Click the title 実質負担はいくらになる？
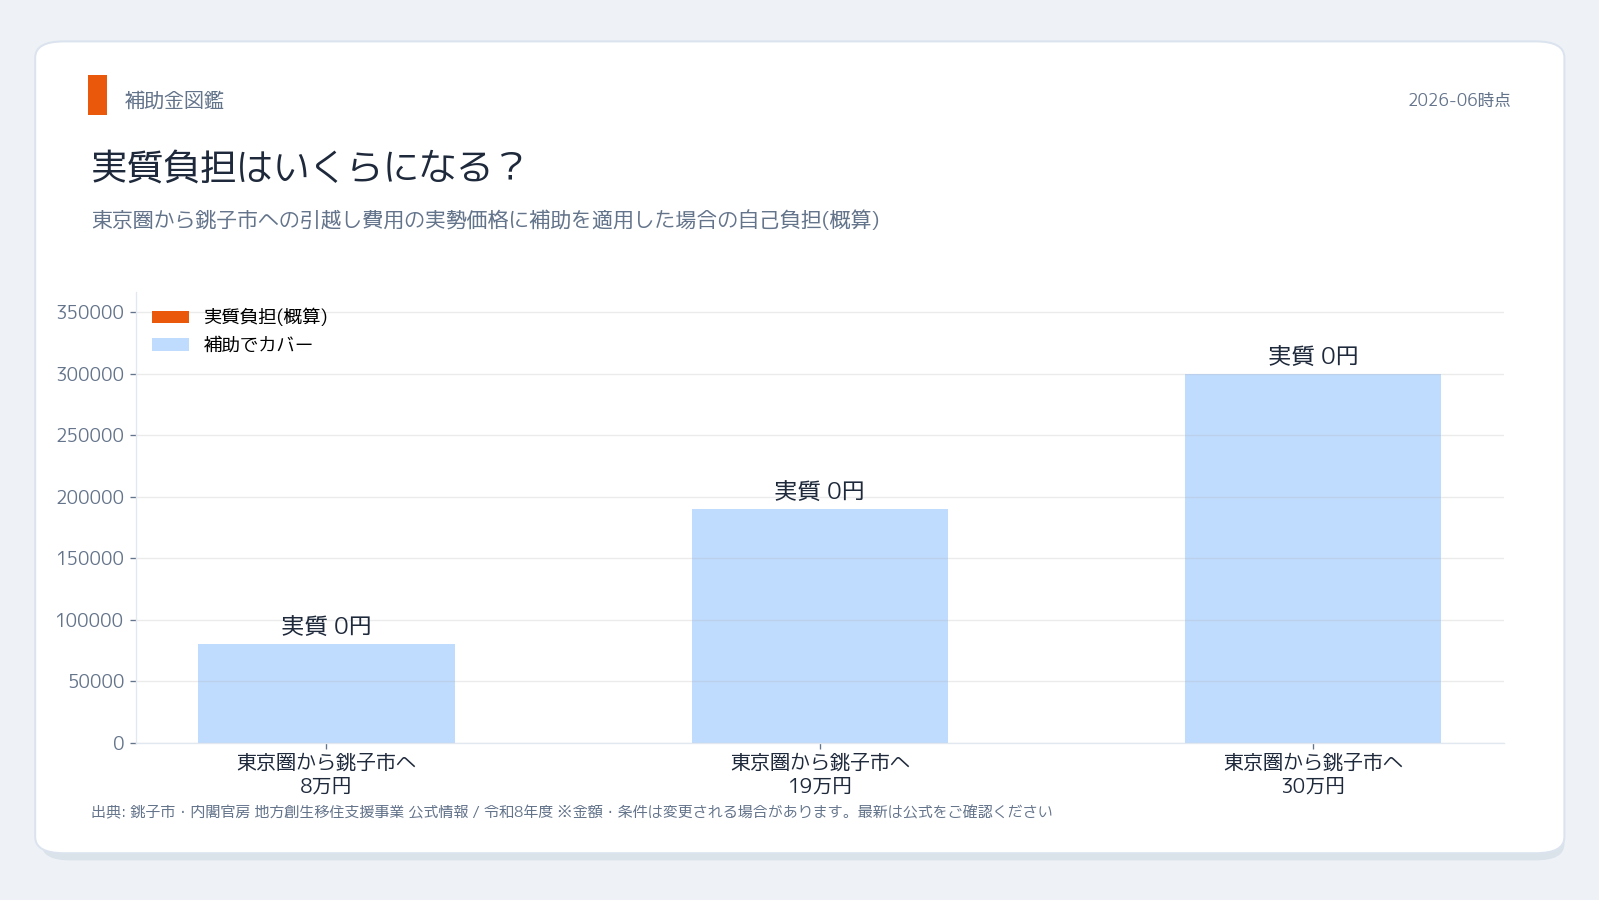Screen dimensions: 1599x900 [308, 166]
